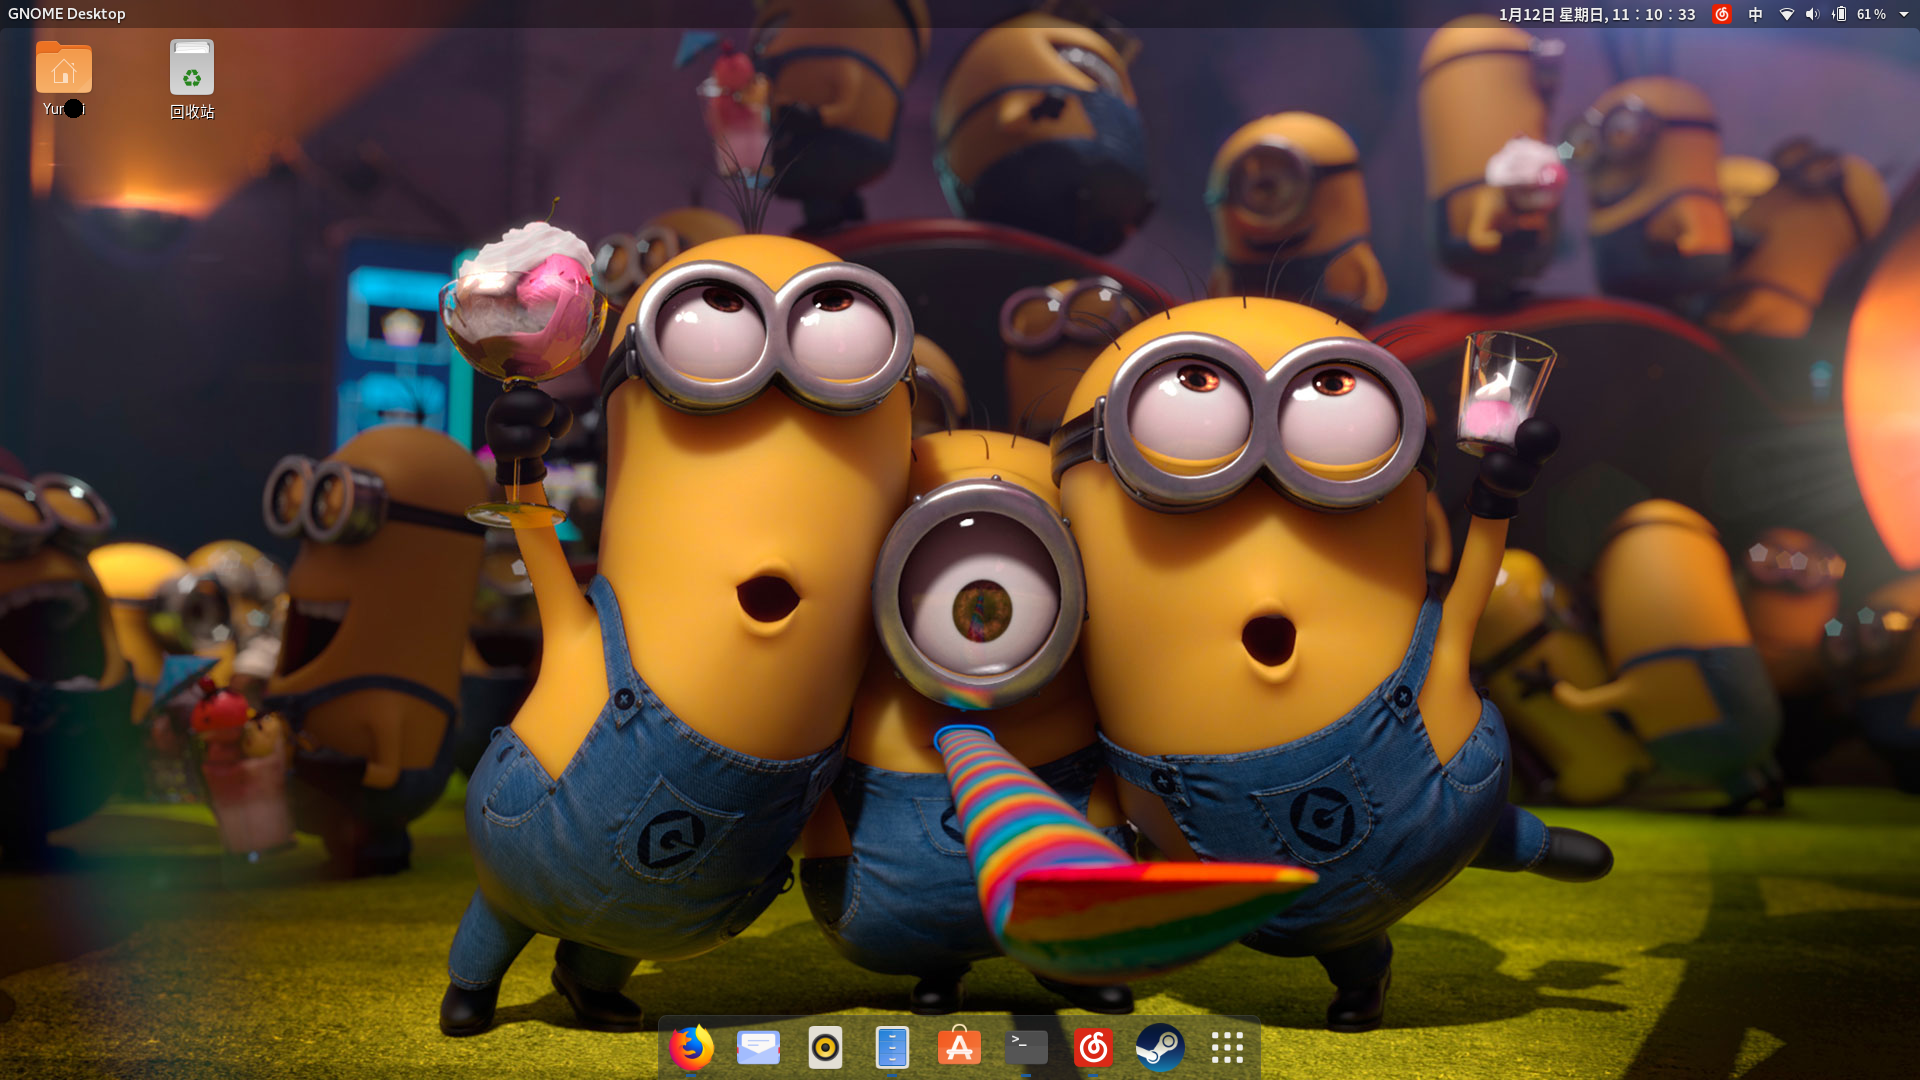Image resolution: width=1920 pixels, height=1080 pixels.
Task: Open the Files manager from dock
Action: coord(892,1047)
